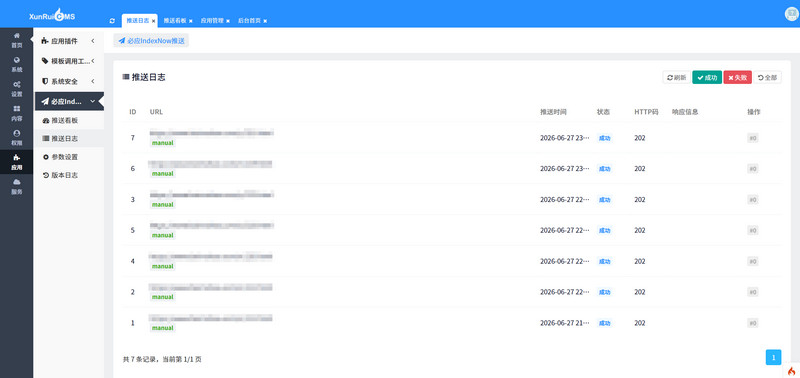Switch to the 后台首页 tab

point(249,20)
